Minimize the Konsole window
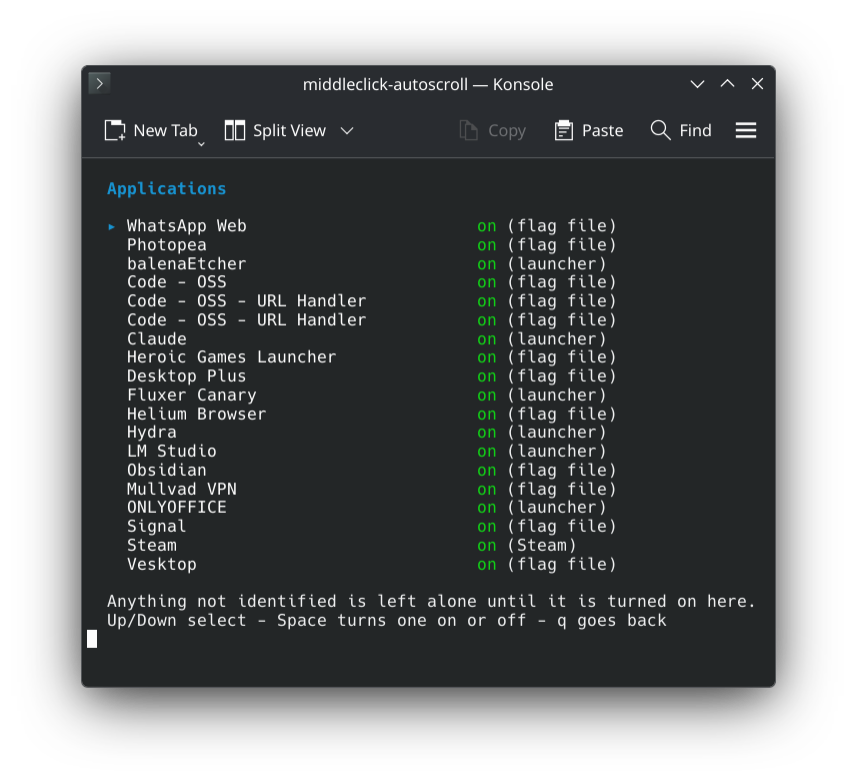This screenshot has height=783, width=856. tap(697, 84)
